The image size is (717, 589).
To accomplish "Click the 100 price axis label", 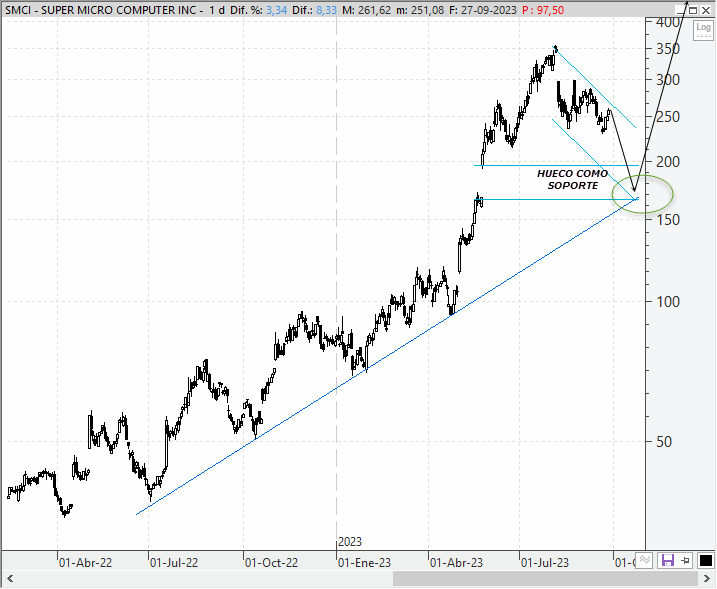I will 668,301.
